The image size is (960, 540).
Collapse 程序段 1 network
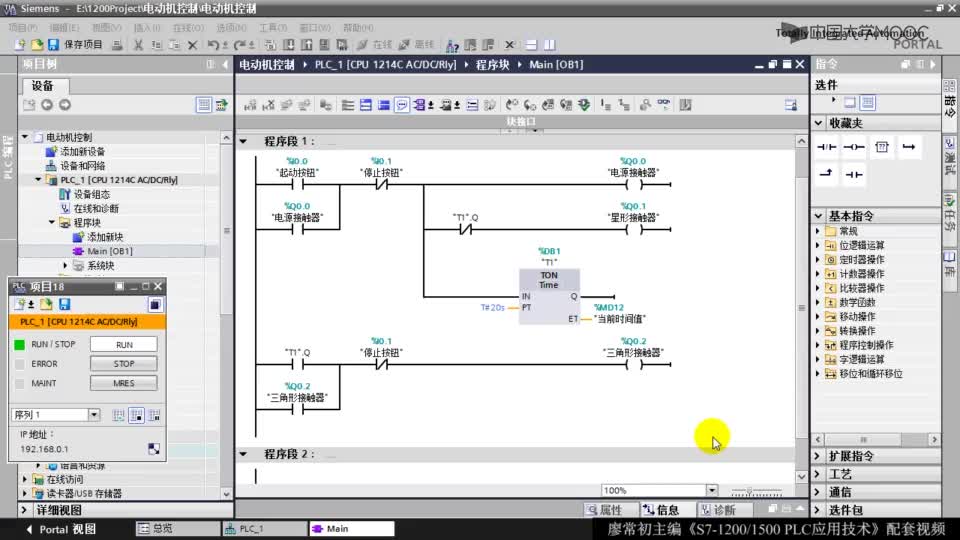pos(243,141)
